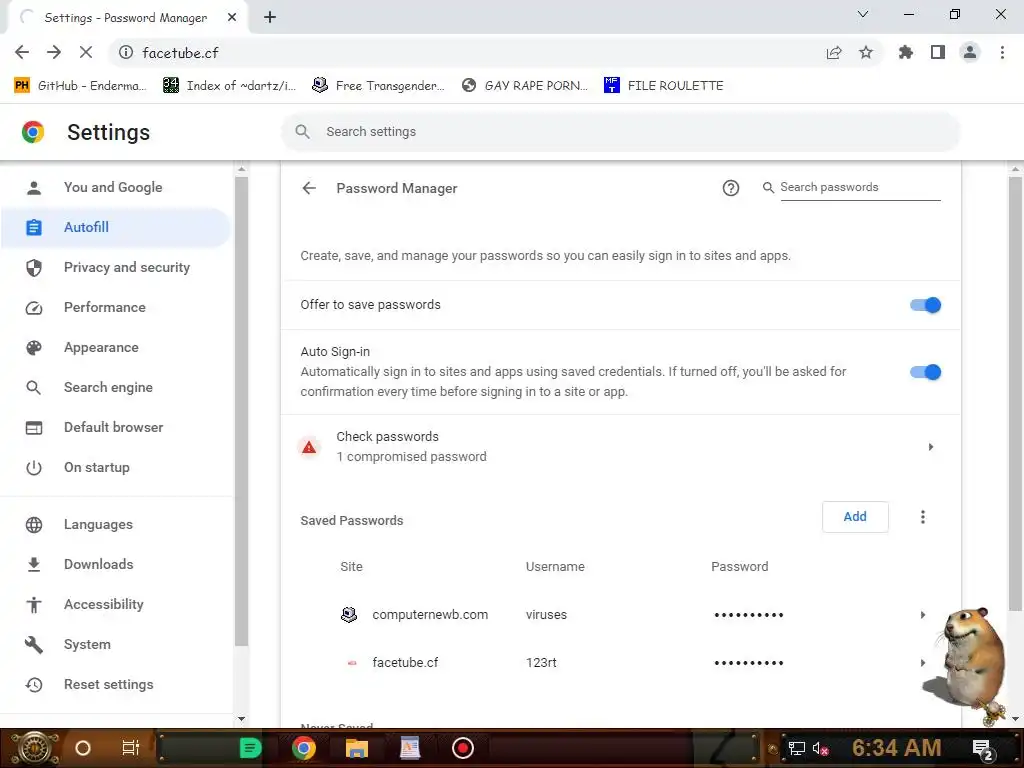The height and width of the screenshot is (768, 1024).
Task: Expand the computernewb.com password entry
Action: (923, 615)
